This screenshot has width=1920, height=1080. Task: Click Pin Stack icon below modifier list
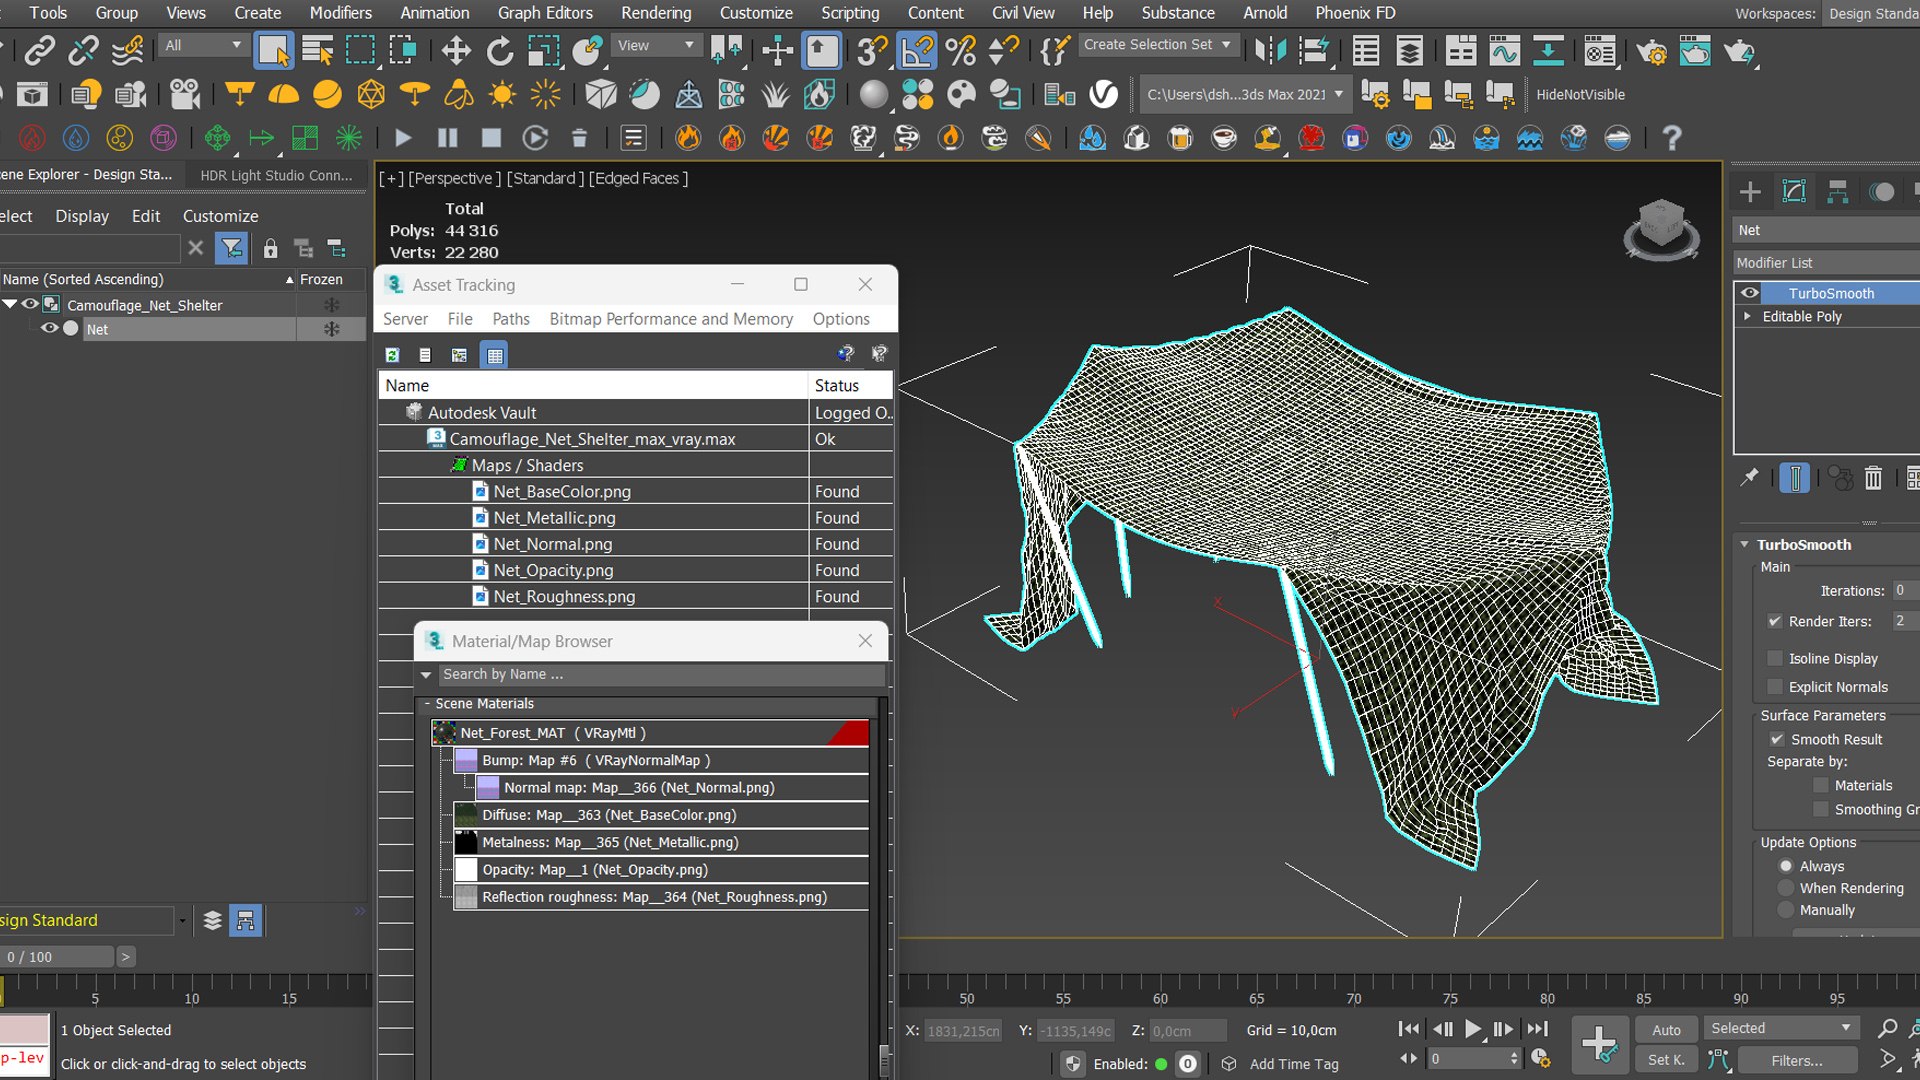click(1749, 479)
